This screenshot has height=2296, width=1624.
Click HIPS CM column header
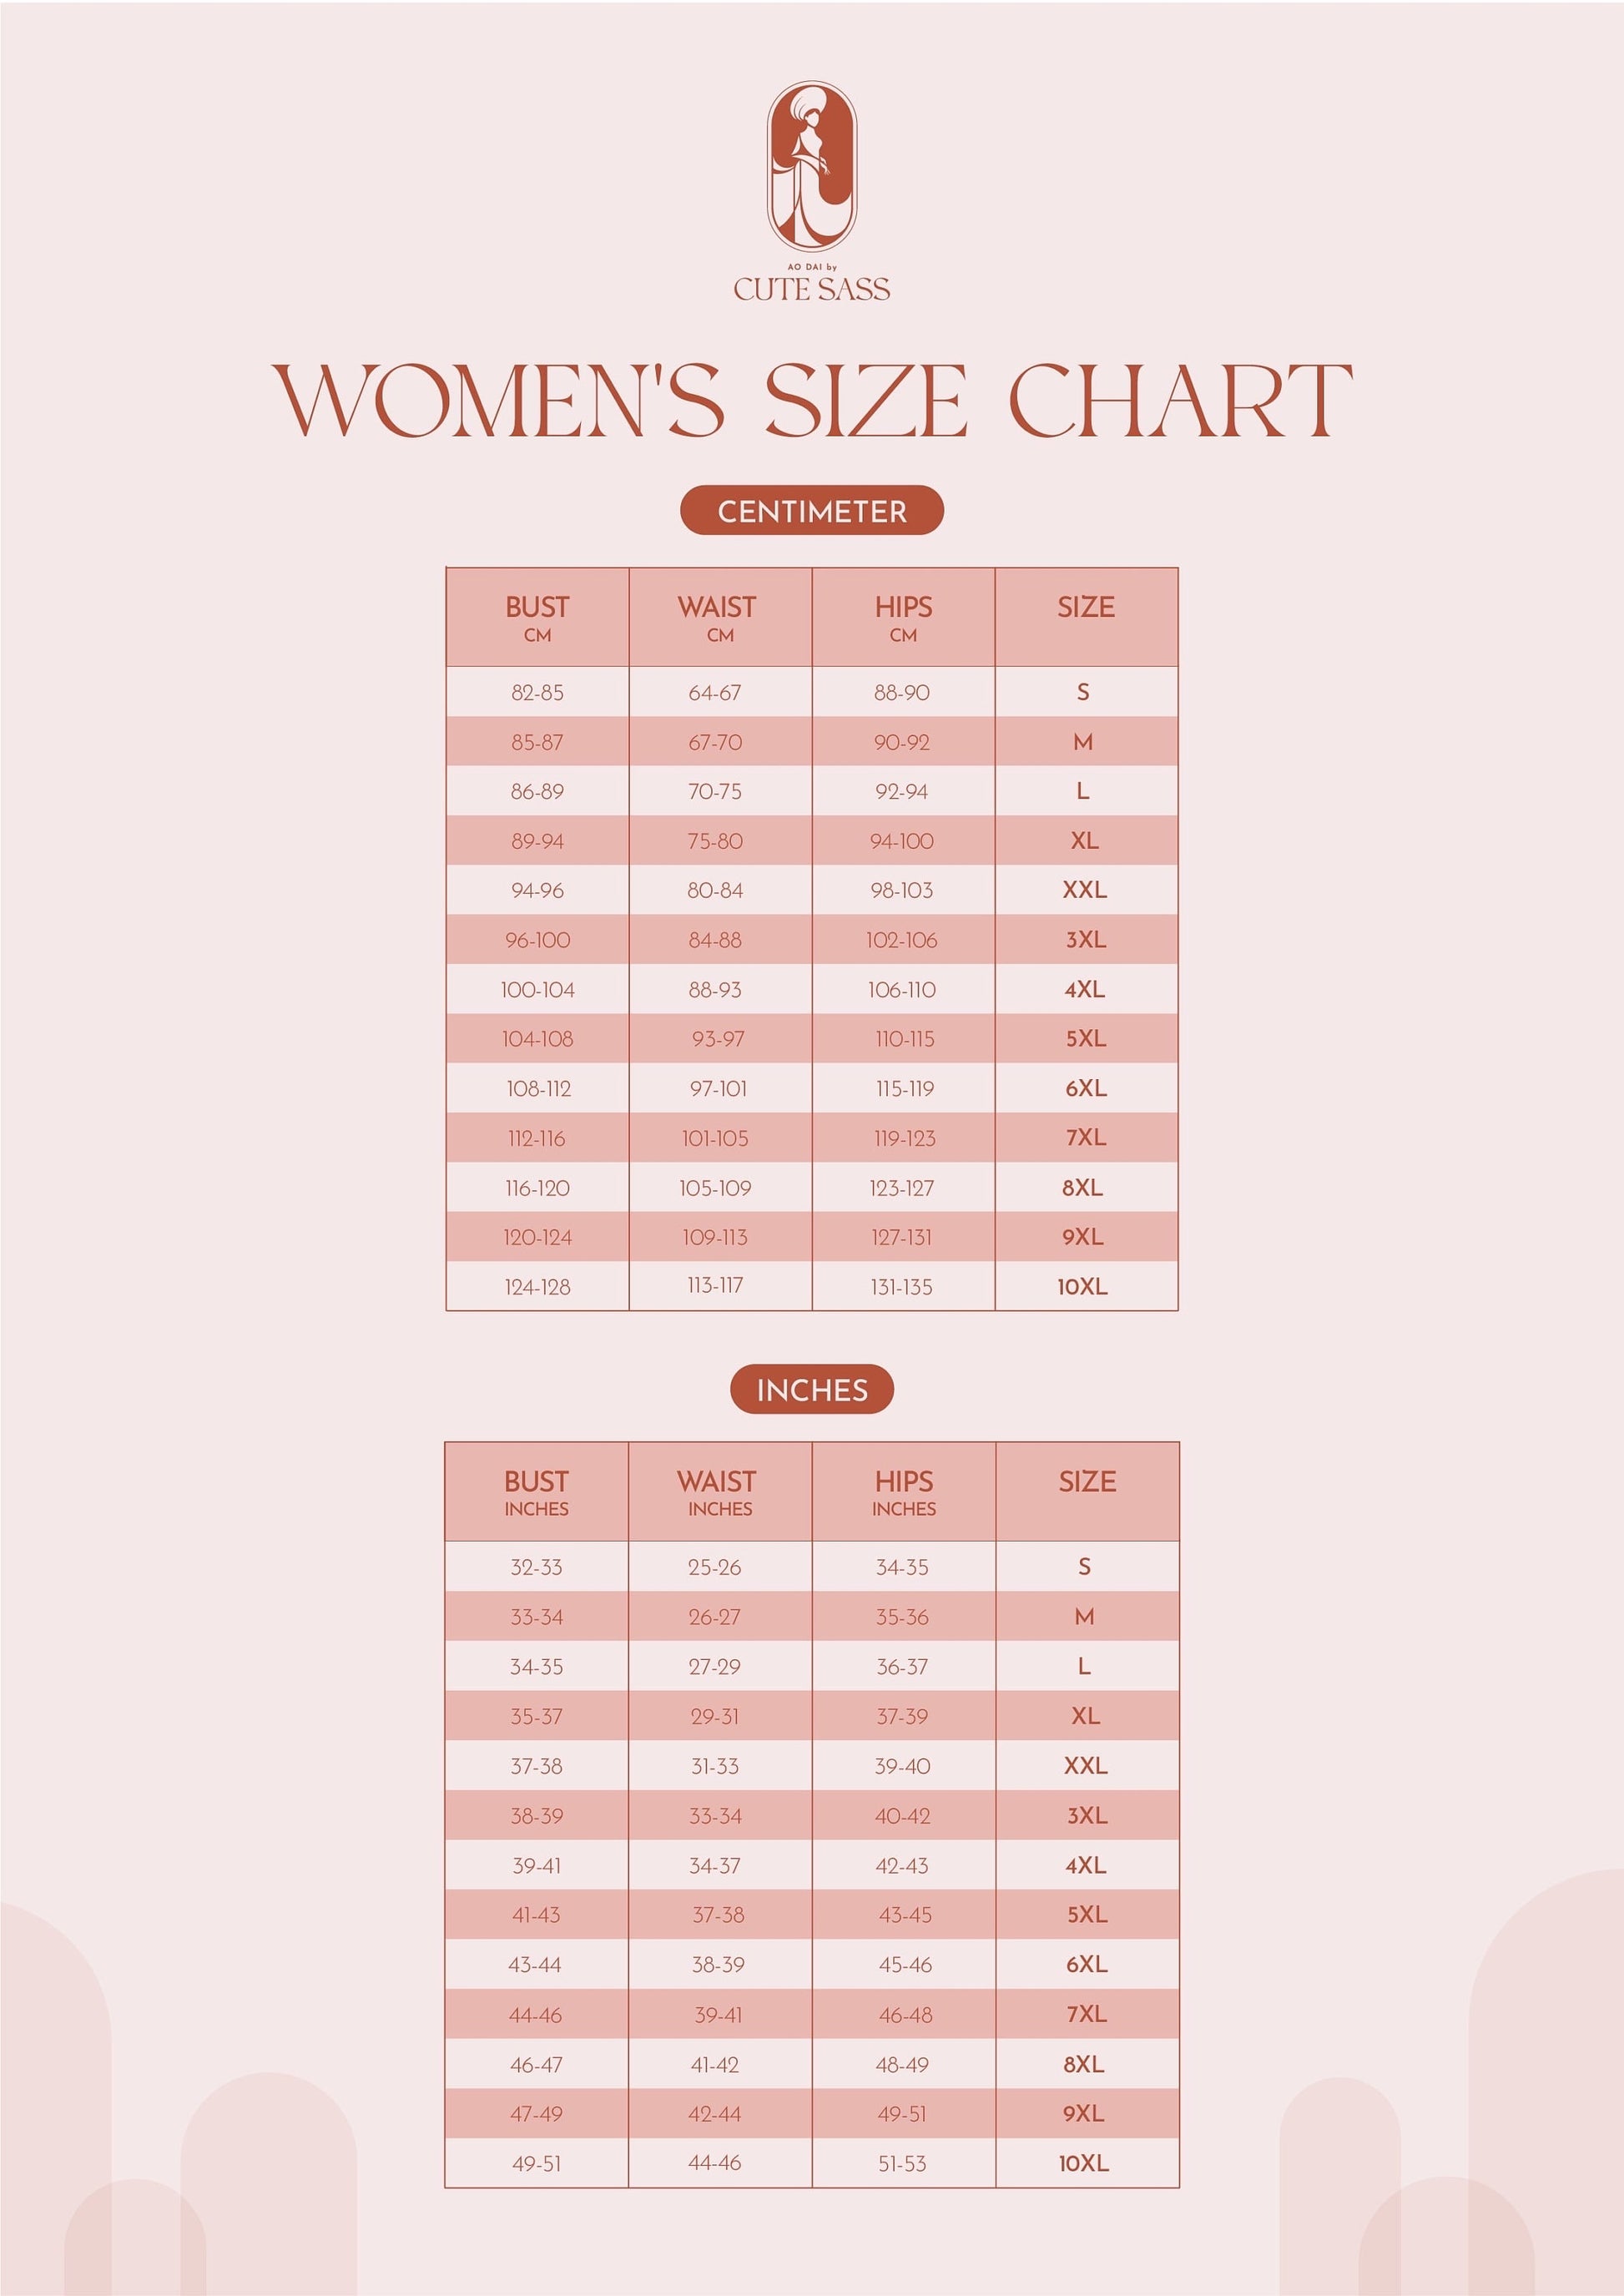(x=903, y=617)
